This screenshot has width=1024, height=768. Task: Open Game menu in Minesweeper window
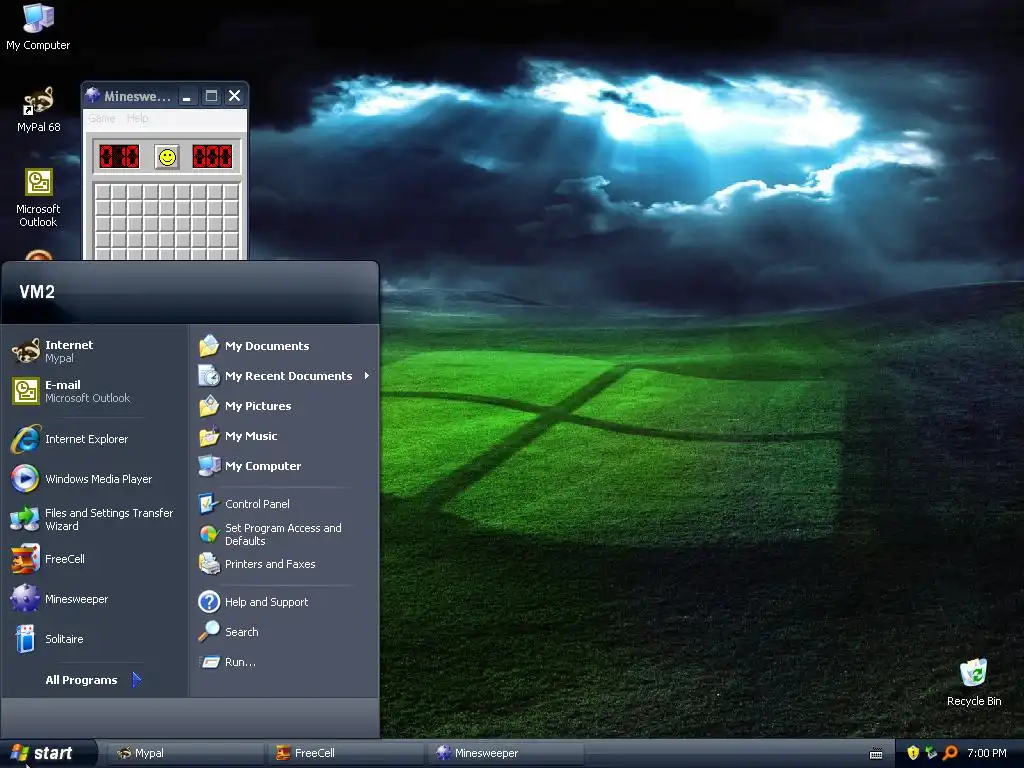tap(101, 118)
